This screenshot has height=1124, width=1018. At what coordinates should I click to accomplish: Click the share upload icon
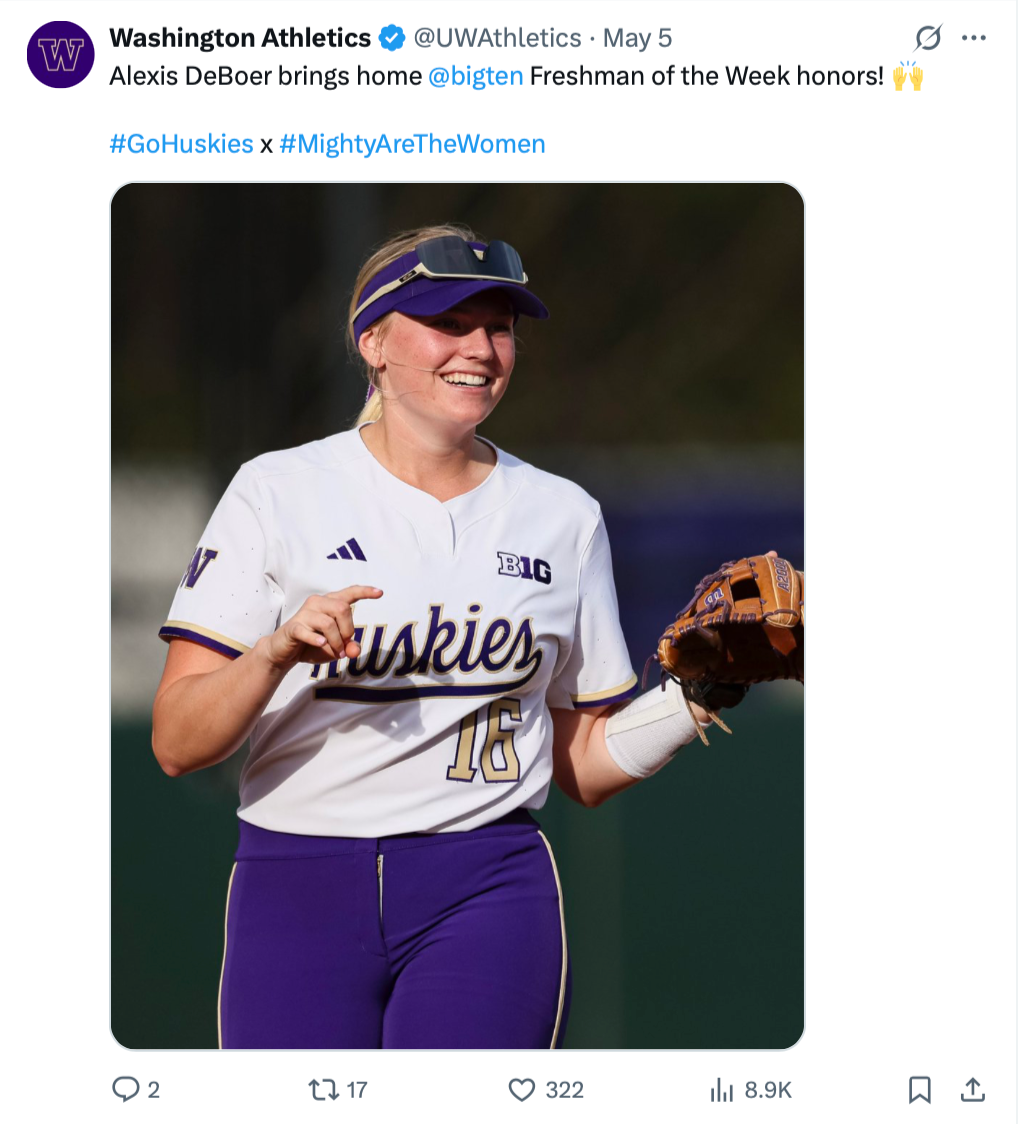click(x=973, y=1089)
